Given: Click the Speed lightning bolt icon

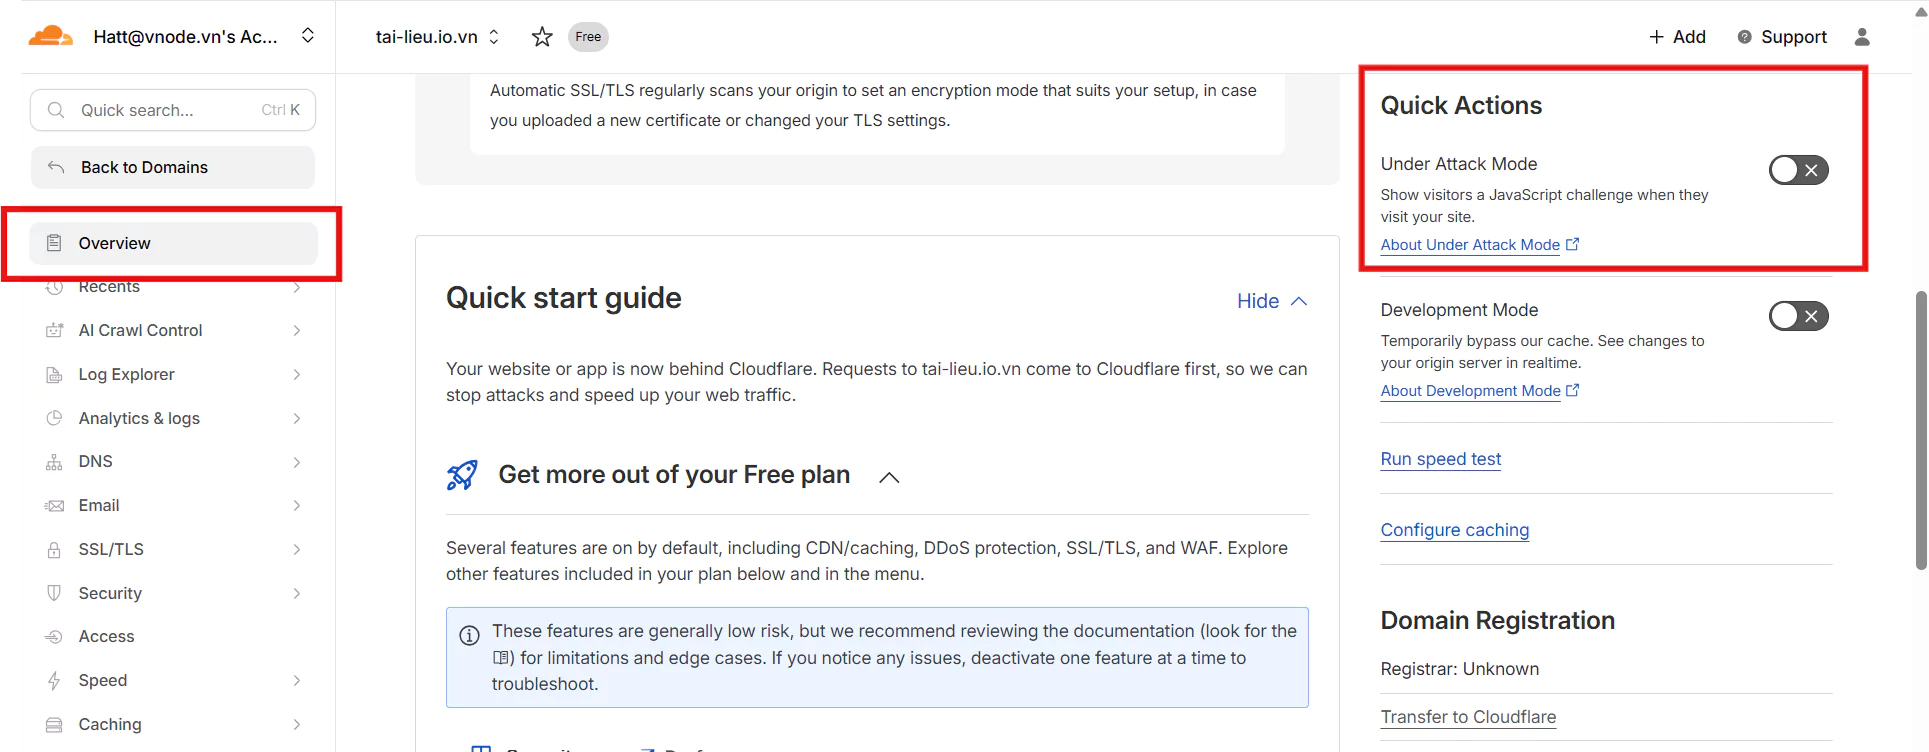Looking at the screenshot, I should 54,681.
